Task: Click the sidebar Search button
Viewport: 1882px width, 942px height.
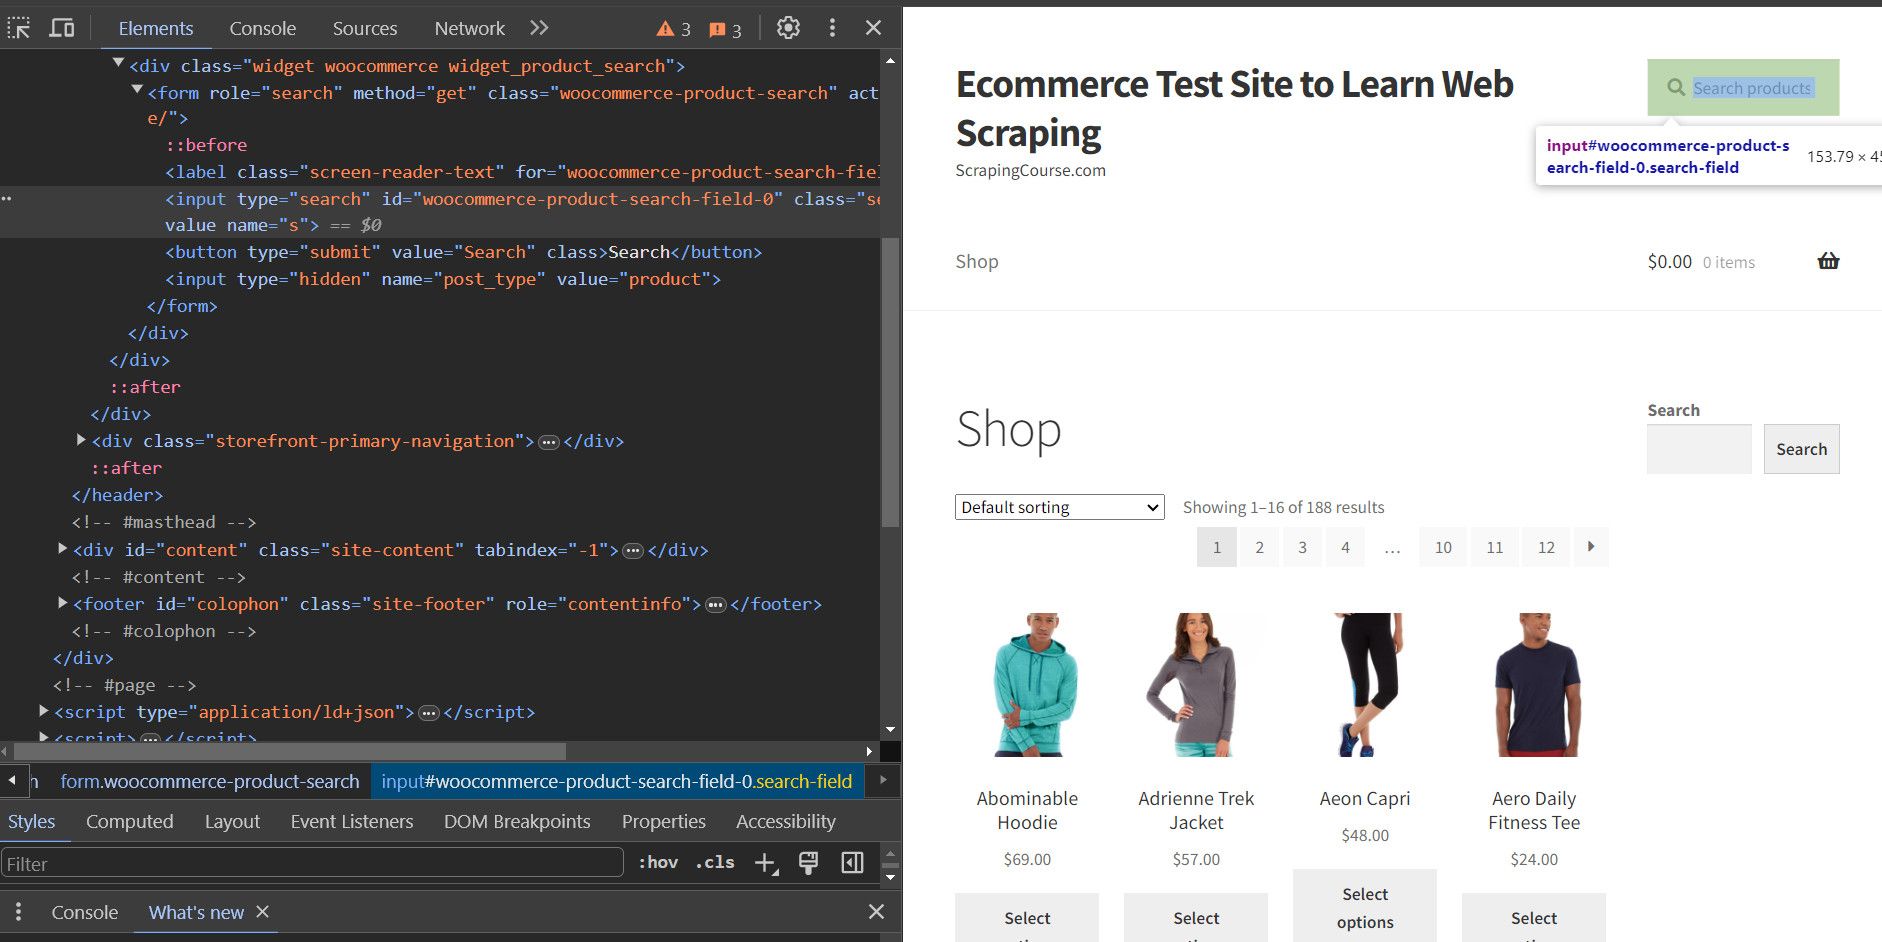Action: (x=1801, y=449)
